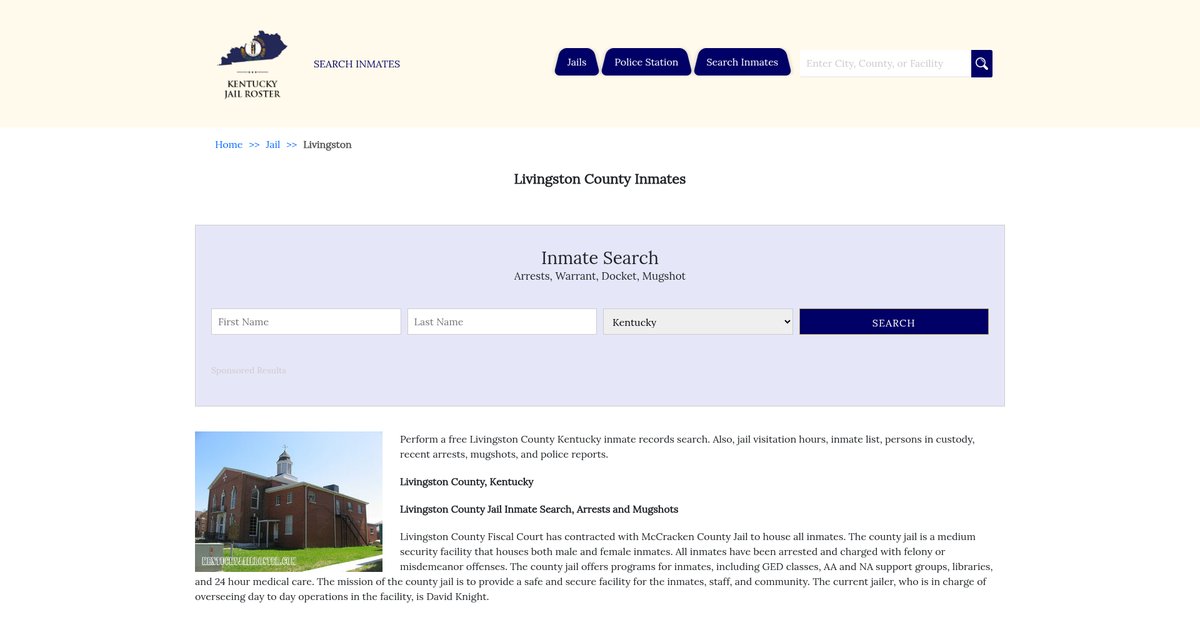This screenshot has width=1200, height=620.
Task: Open the Kentucky state dropdown
Action: click(x=698, y=322)
